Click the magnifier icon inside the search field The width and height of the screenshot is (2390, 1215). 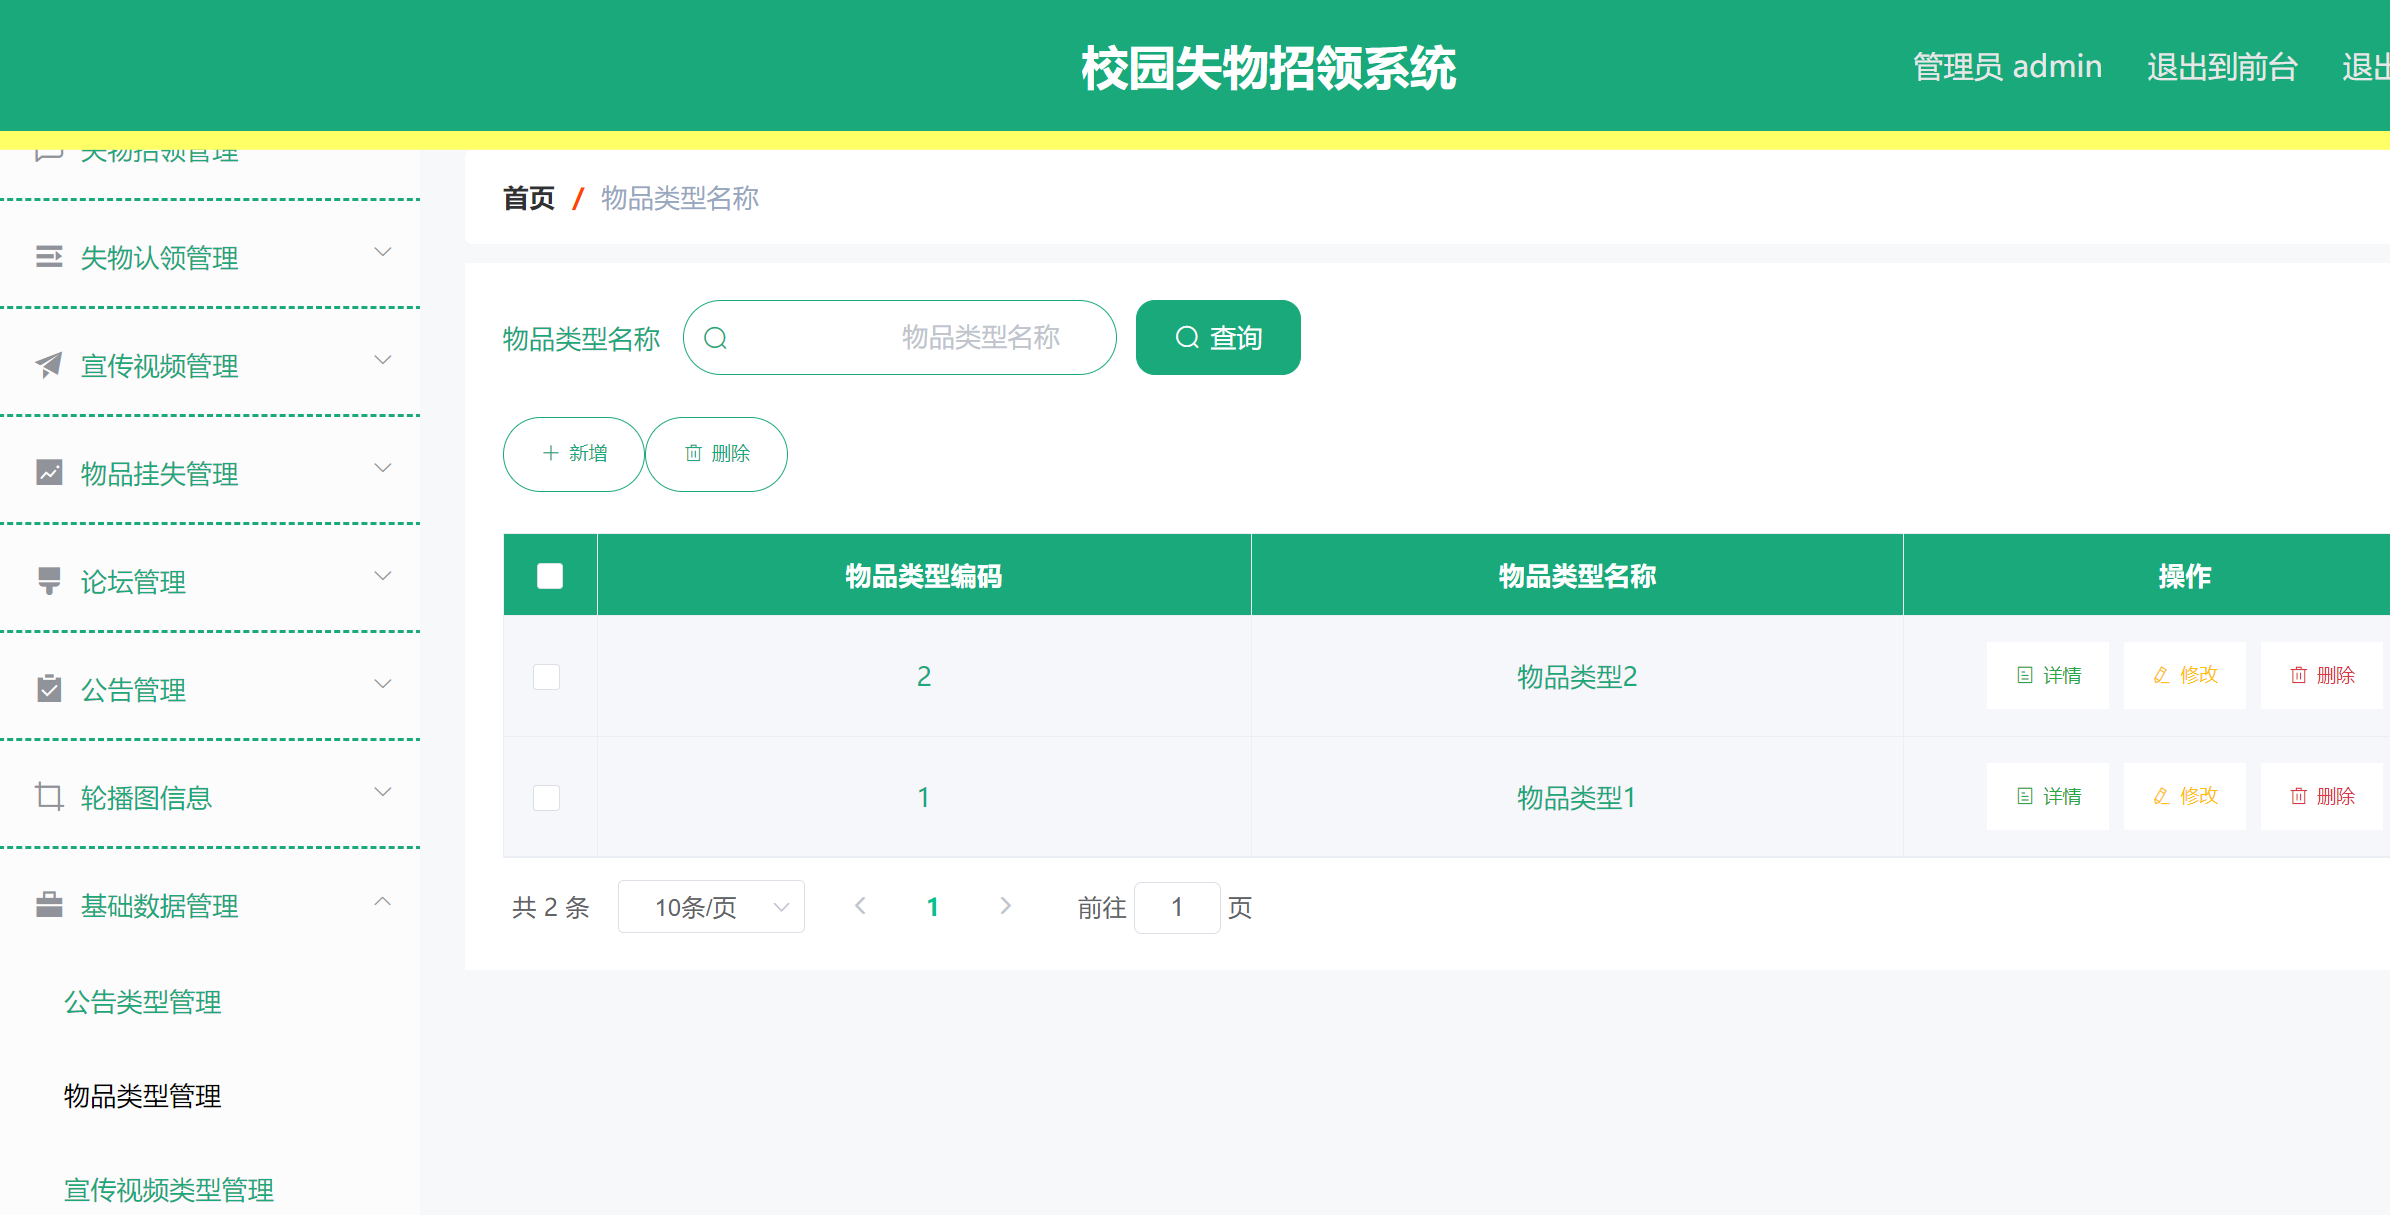coord(716,337)
